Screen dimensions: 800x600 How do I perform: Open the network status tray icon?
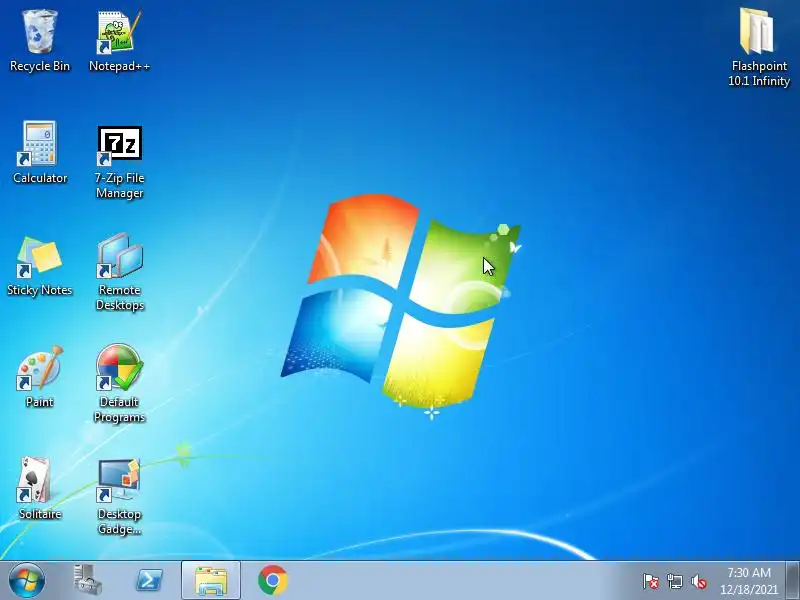(x=674, y=582)
